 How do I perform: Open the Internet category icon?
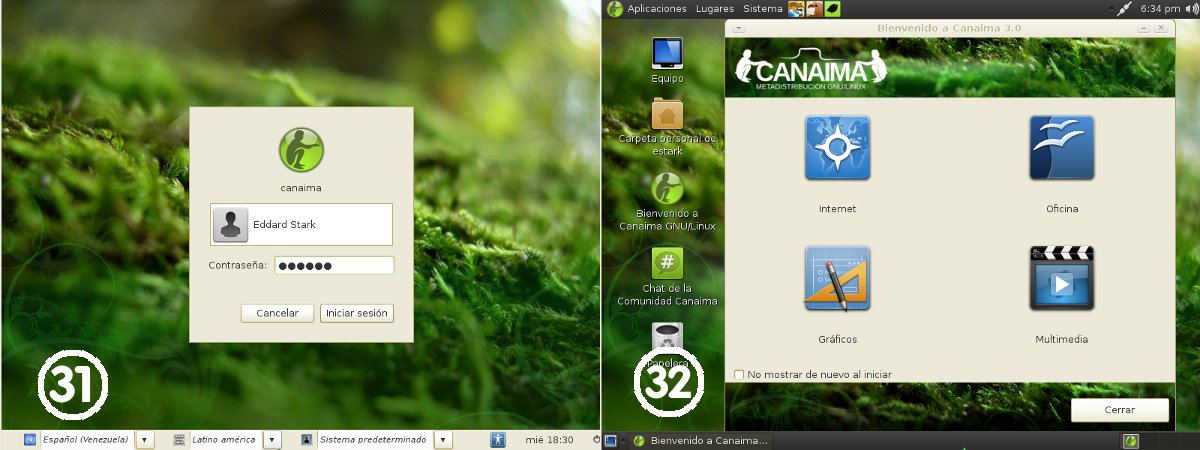click(x=837, y=147)
